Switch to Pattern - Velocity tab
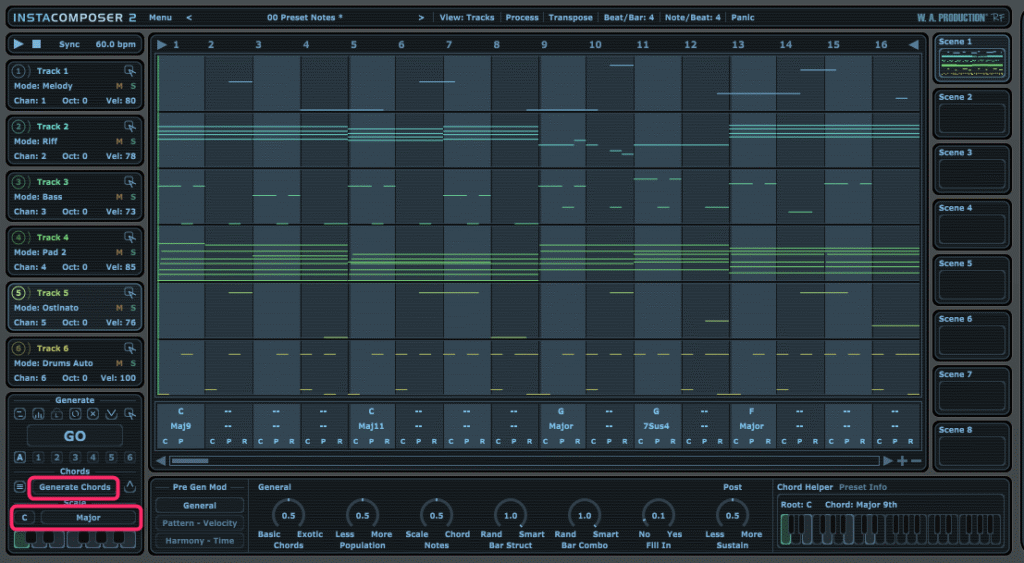This screenshot has width=1024, height=563. tap(199, 523)
